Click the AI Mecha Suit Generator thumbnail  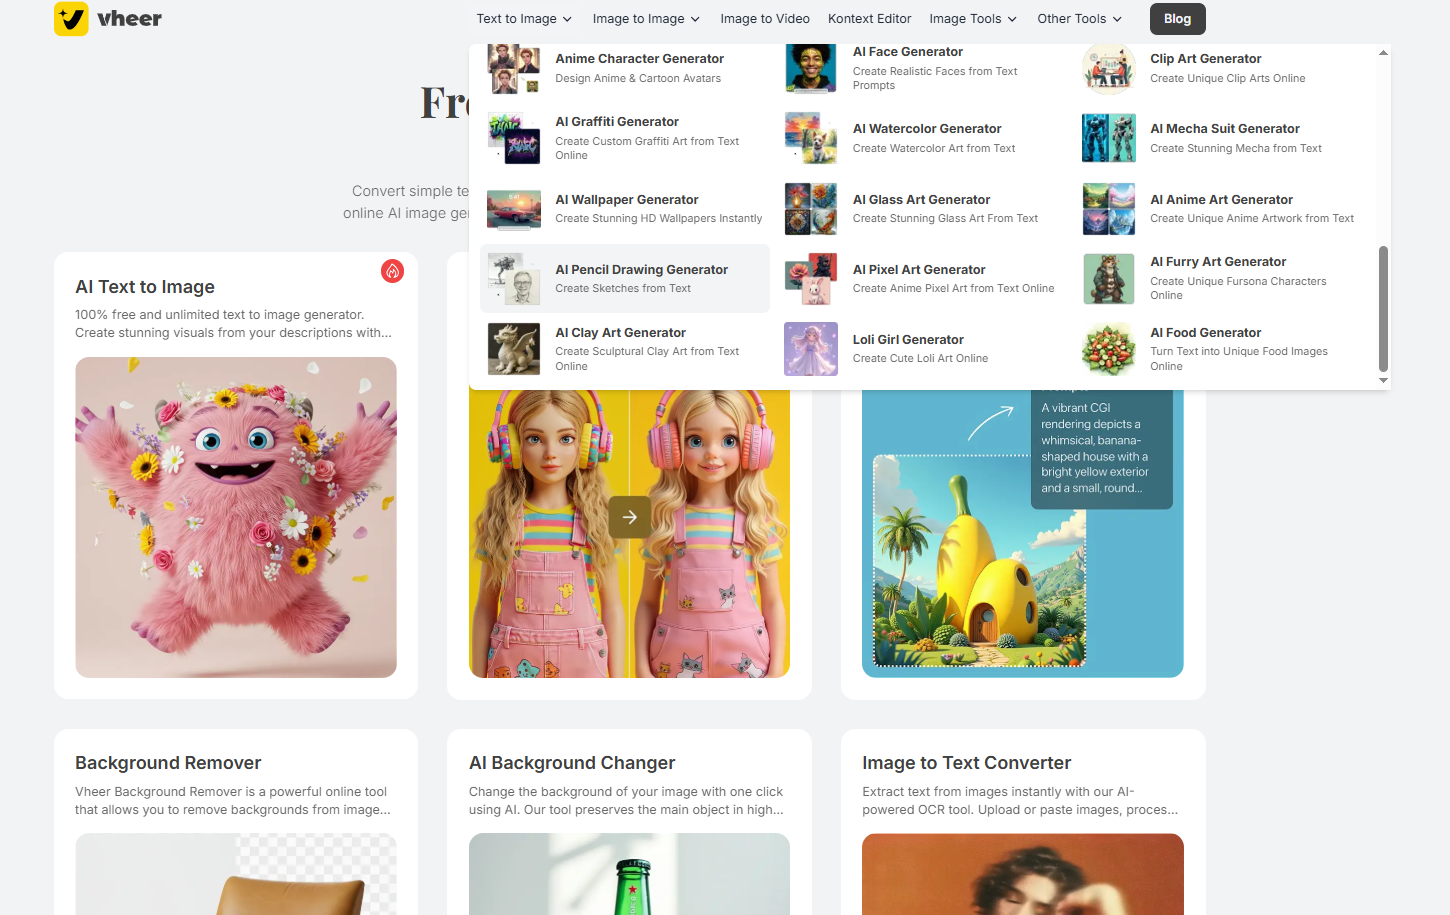[1109, 138]
